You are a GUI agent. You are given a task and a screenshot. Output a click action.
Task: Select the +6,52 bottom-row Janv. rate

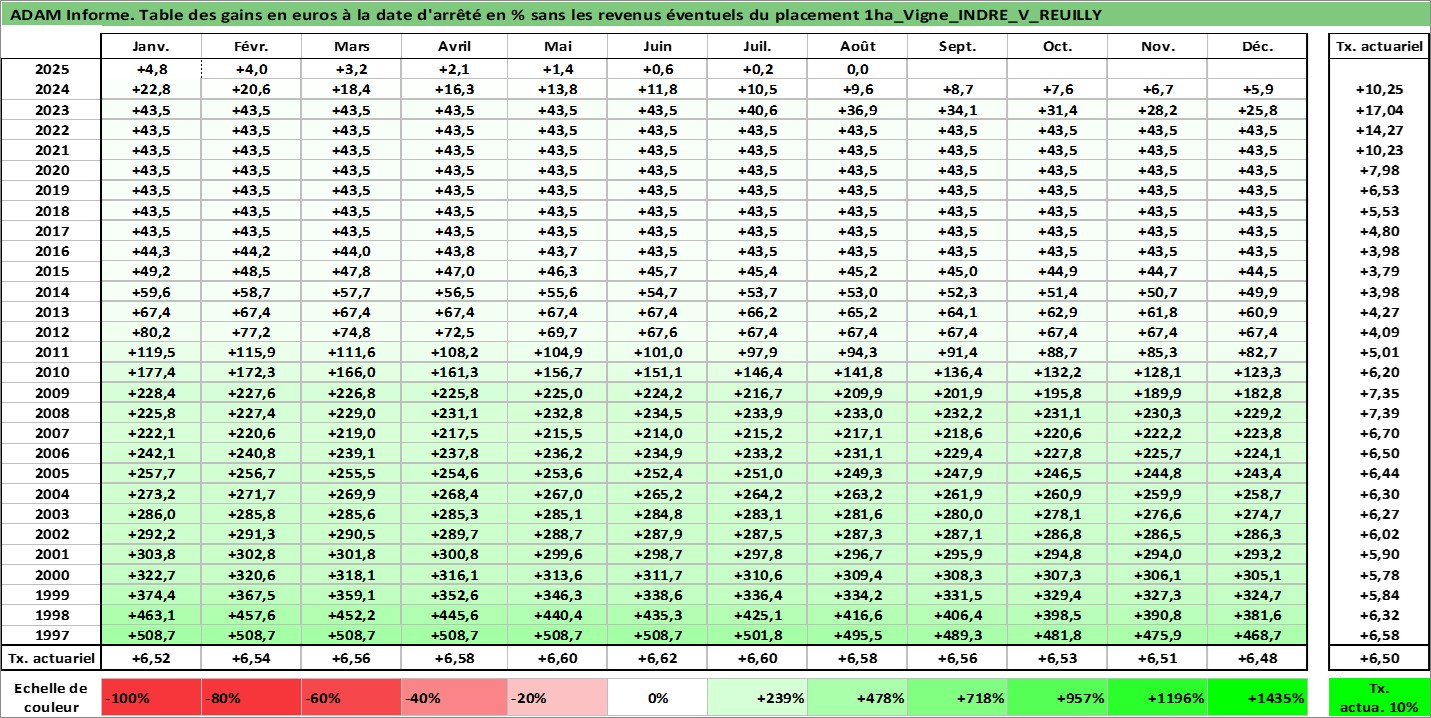click(152, 658)
